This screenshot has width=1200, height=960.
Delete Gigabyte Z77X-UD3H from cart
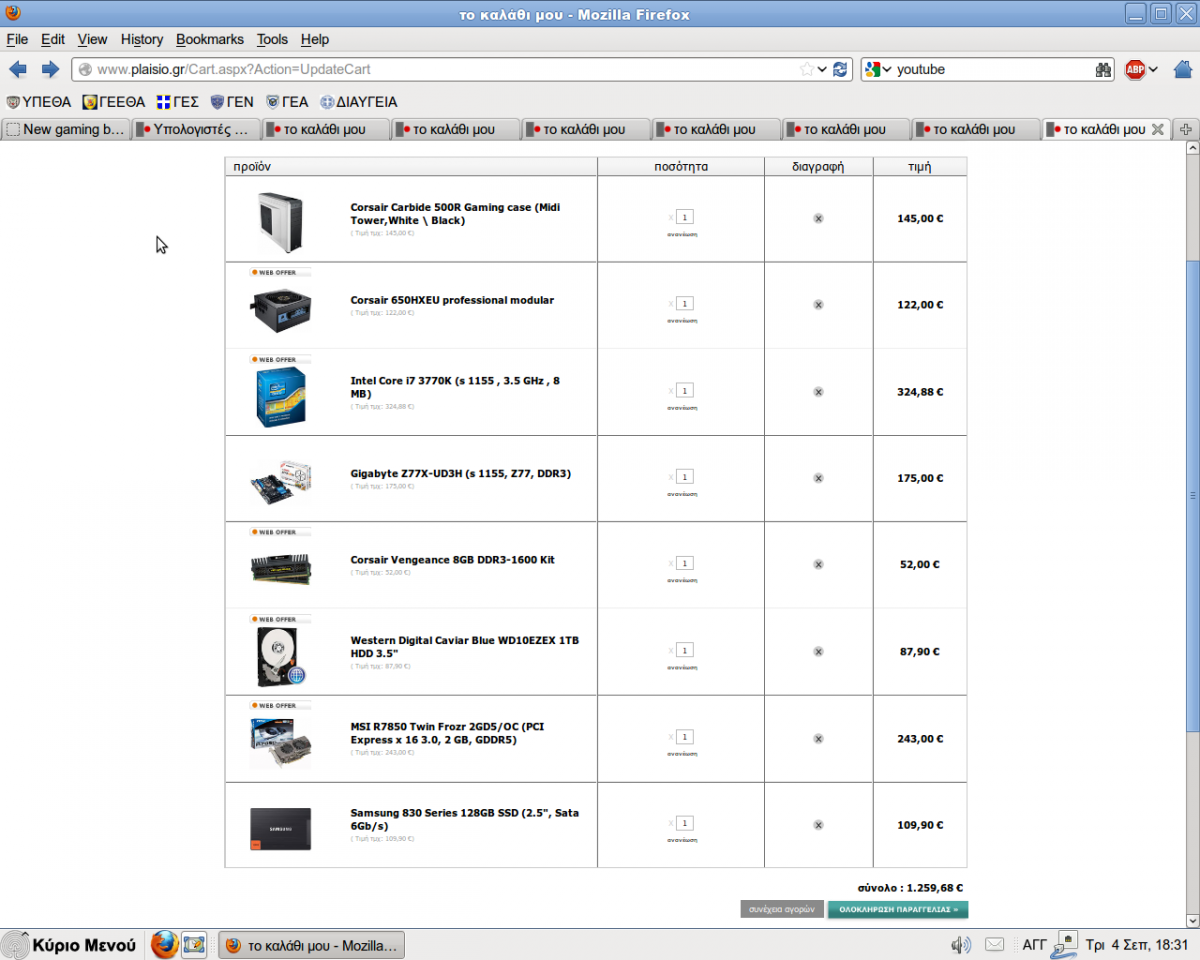818,478
